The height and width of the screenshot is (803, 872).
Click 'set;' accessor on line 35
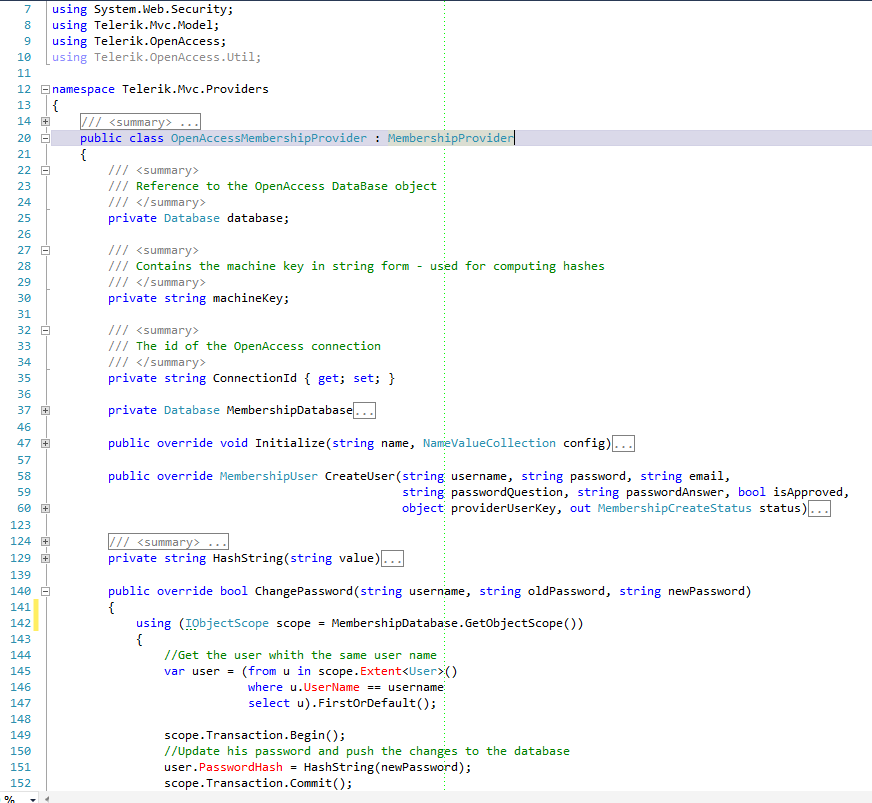(366, 378)
